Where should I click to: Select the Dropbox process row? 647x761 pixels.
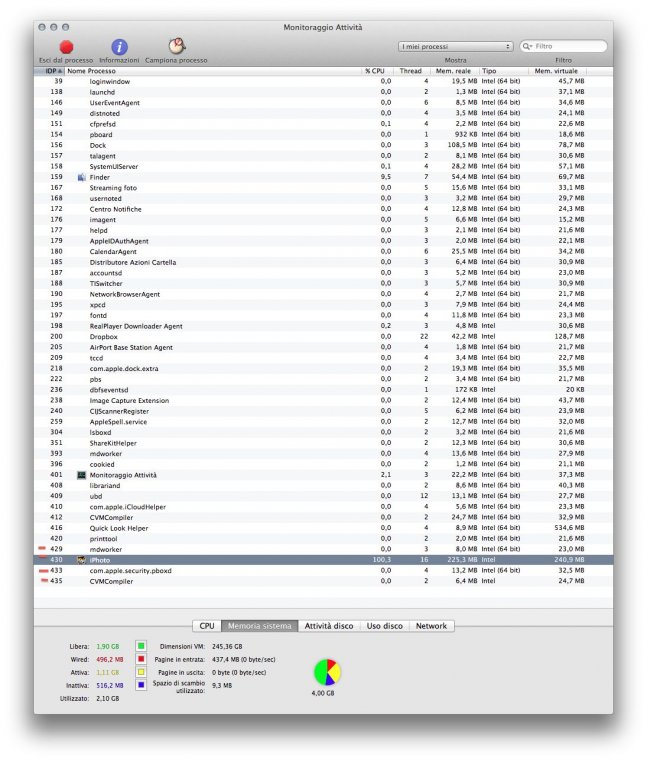click(x=323, y=337)
